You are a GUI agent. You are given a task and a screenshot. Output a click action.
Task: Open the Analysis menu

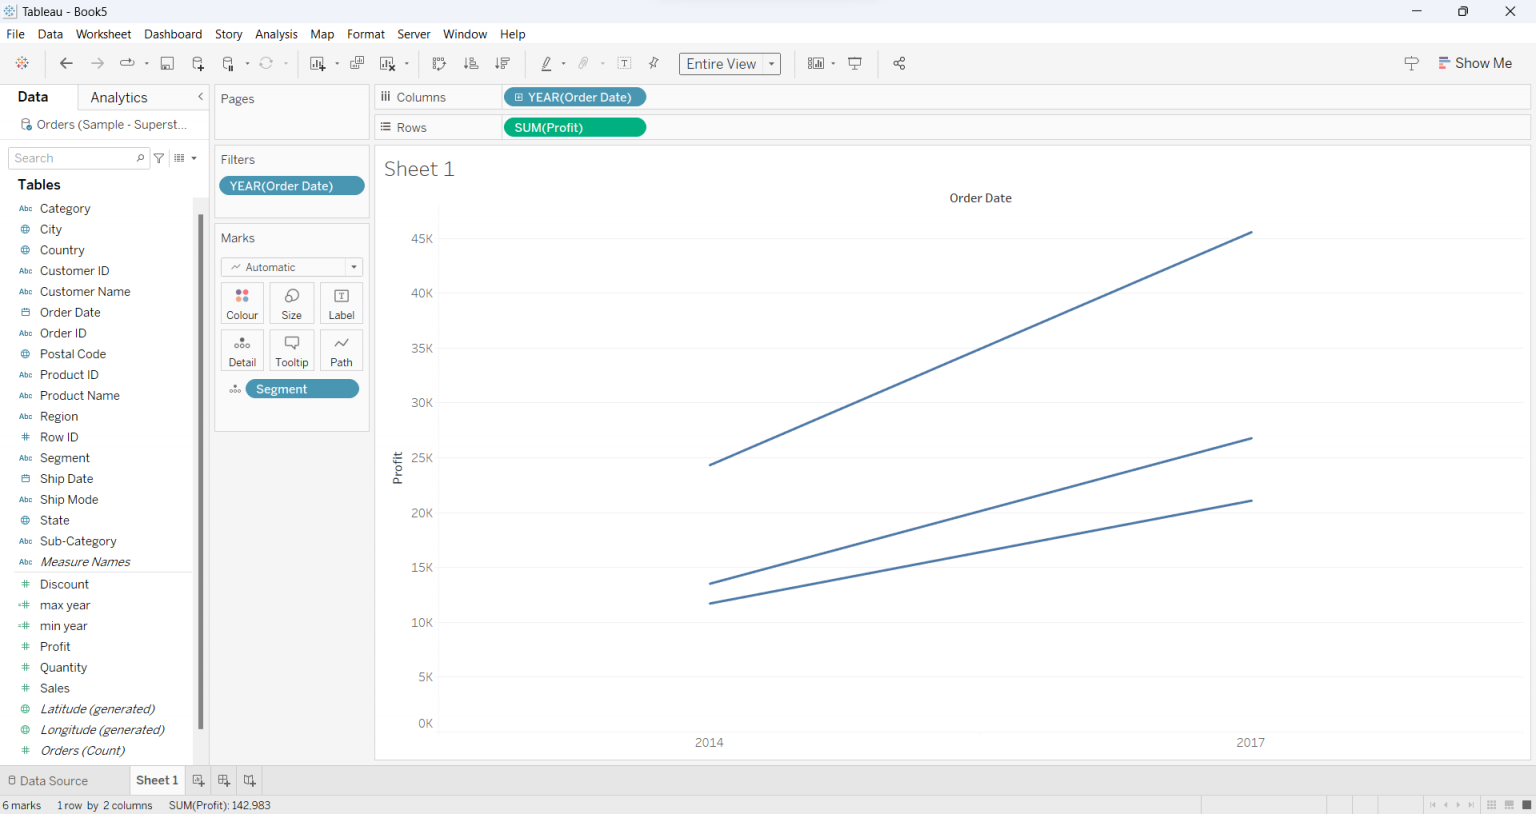coord(276,33)
